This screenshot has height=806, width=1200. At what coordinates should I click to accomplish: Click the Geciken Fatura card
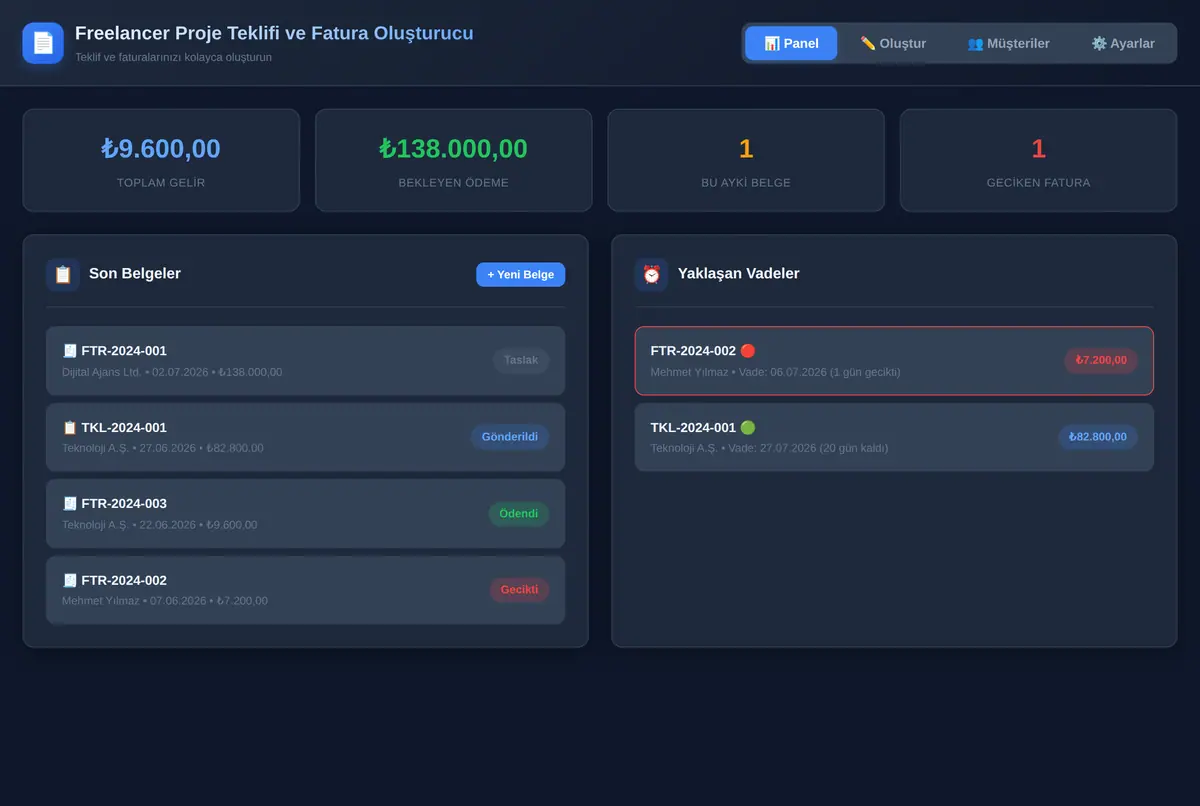(x=1038, y=160)
